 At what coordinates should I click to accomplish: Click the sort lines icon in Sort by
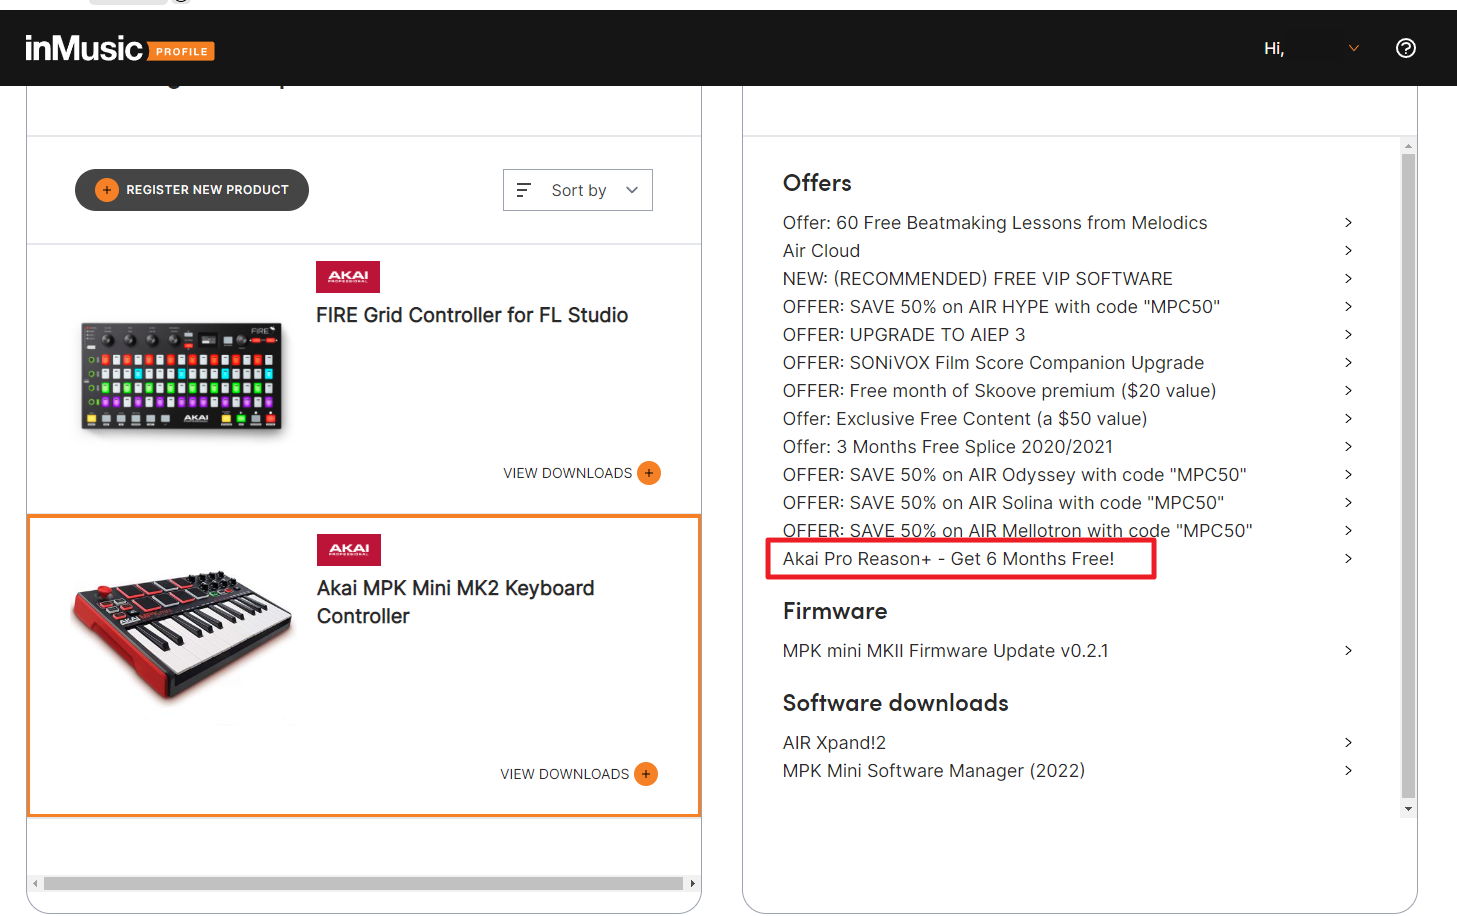pyautogui.click(x=523, y=190)
